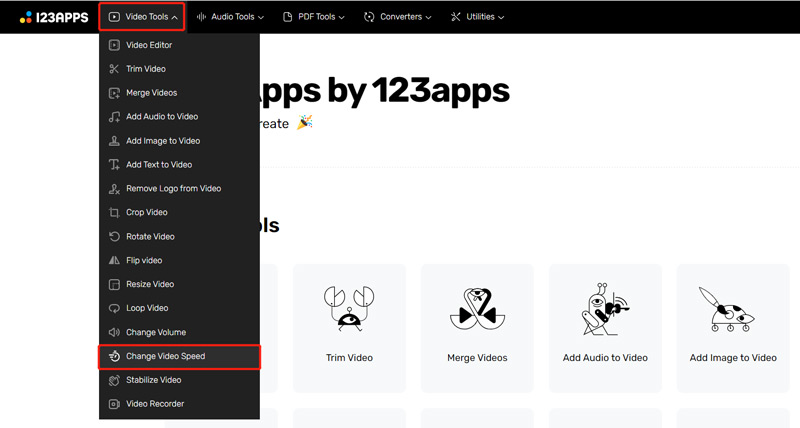This screenshot has width=800, height=428.
Task: Click the Add Text to Video icon
Action: point(114,165)
